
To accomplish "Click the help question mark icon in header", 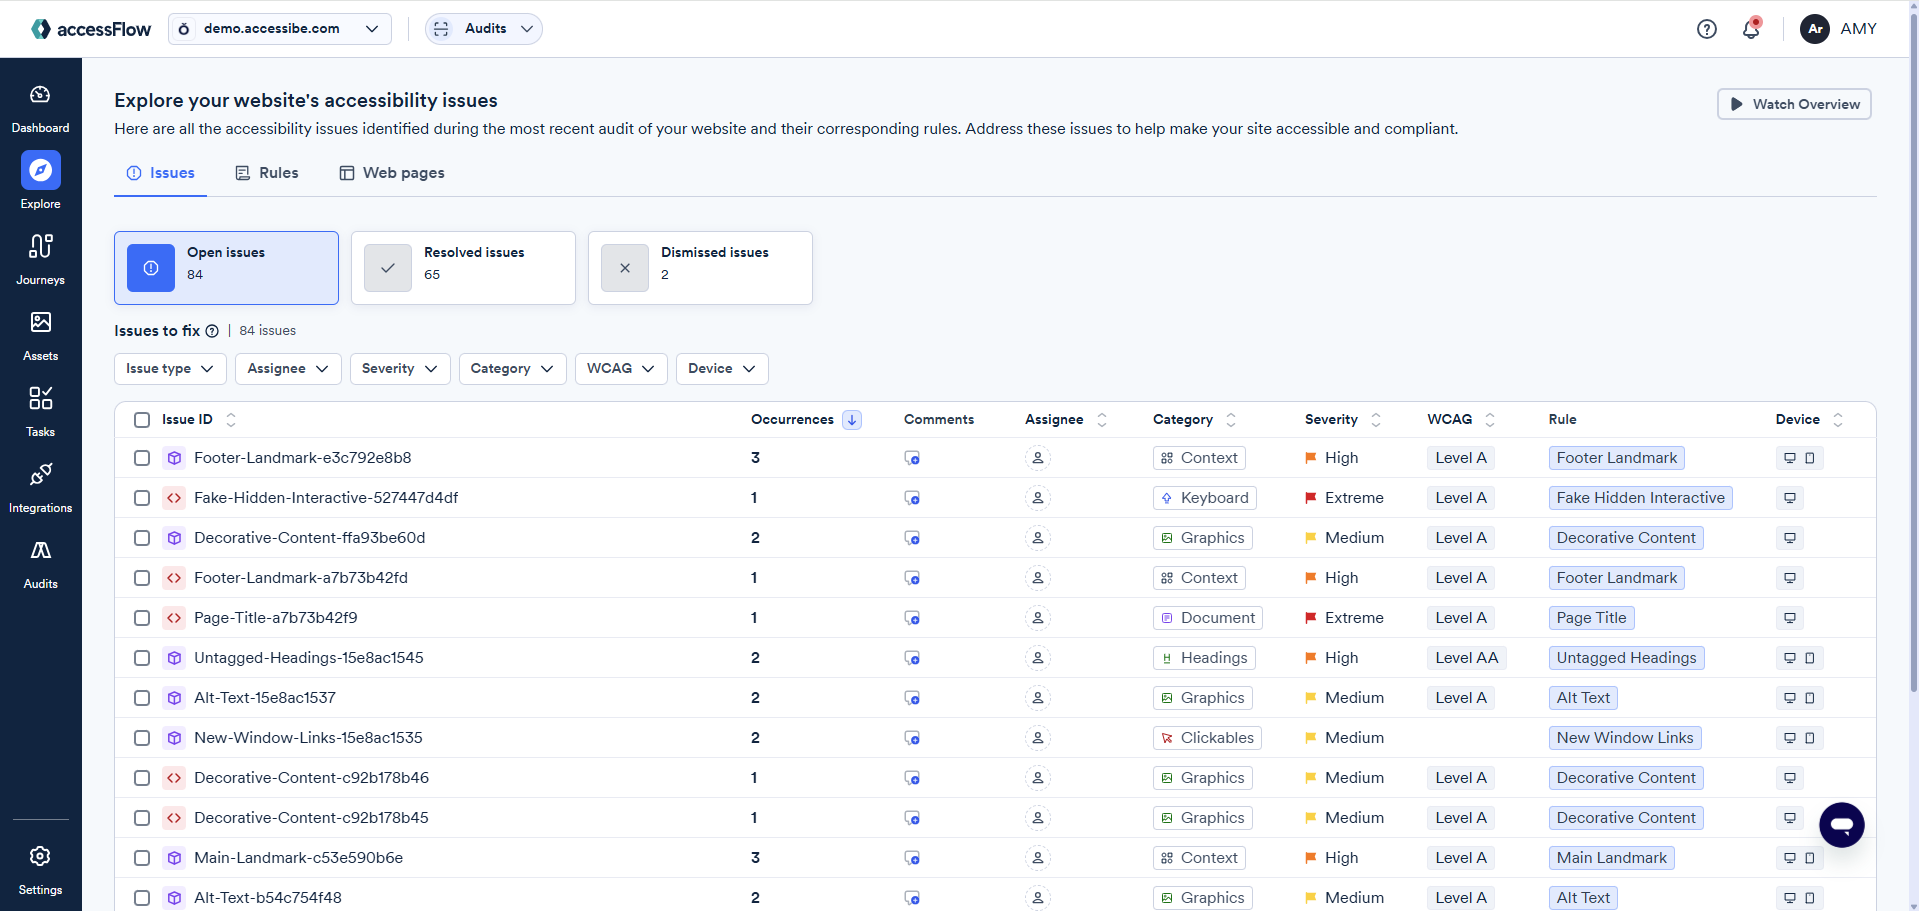I will 1707,29.
